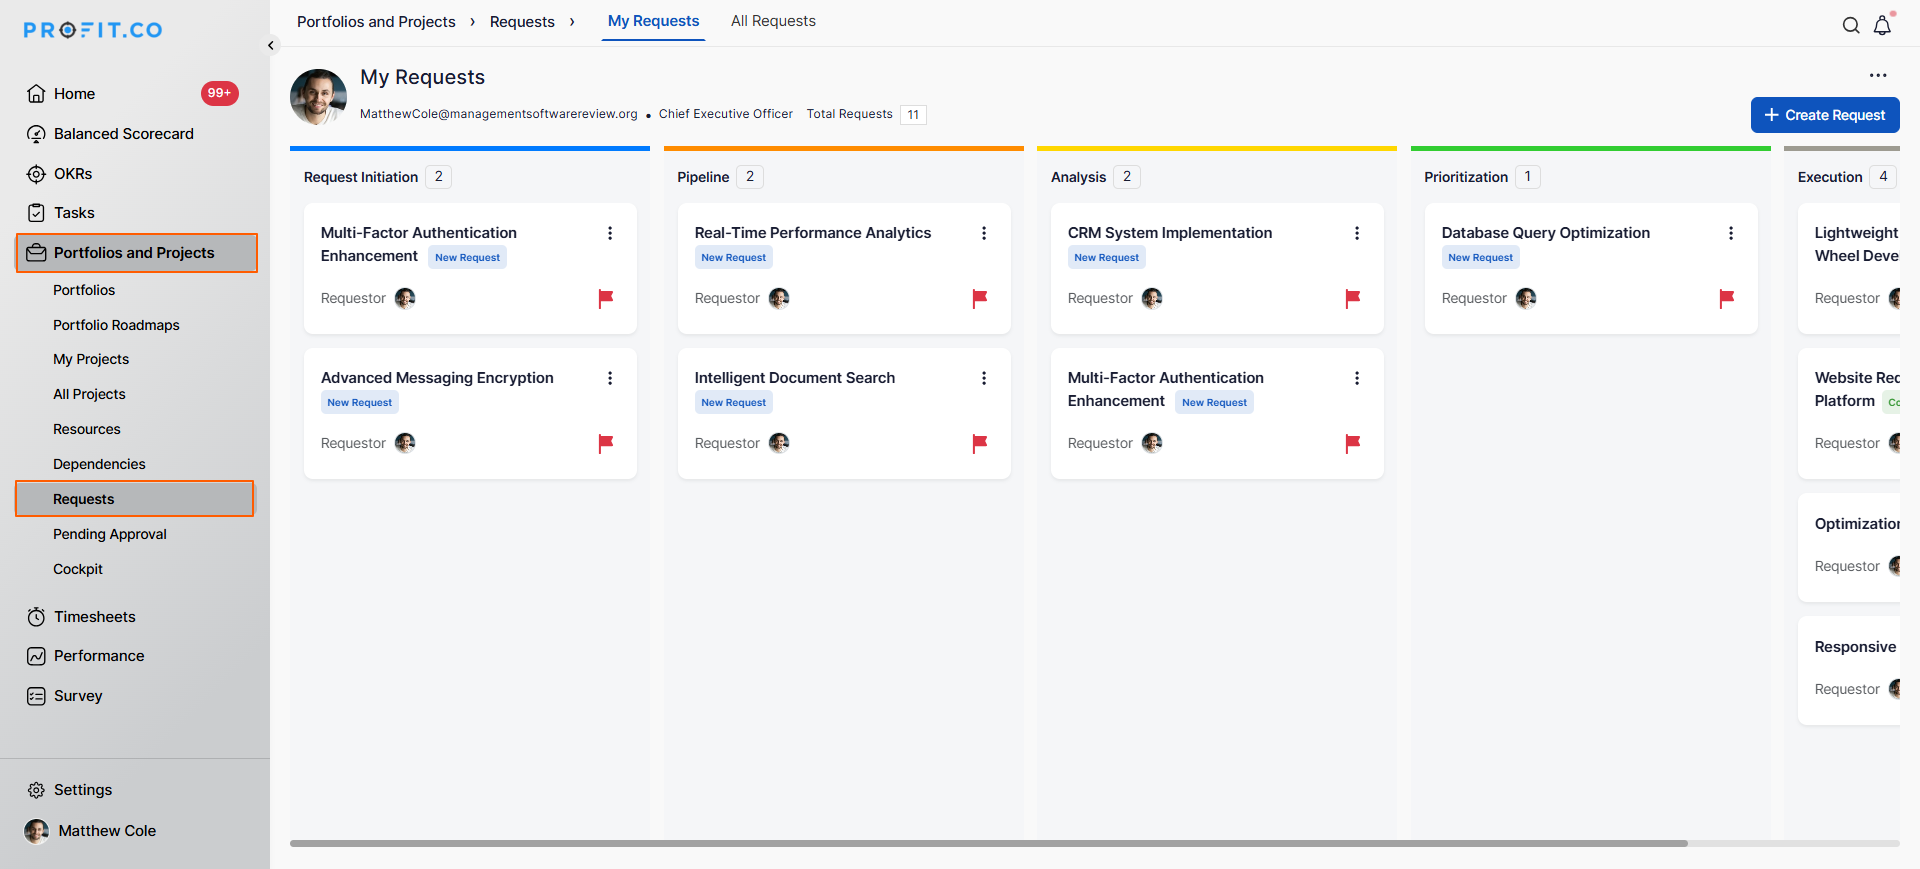Viewport: 1920px width, 869px height.
Task: Open Portfolio Roadmaps
Action: click(x=116, y=325)
